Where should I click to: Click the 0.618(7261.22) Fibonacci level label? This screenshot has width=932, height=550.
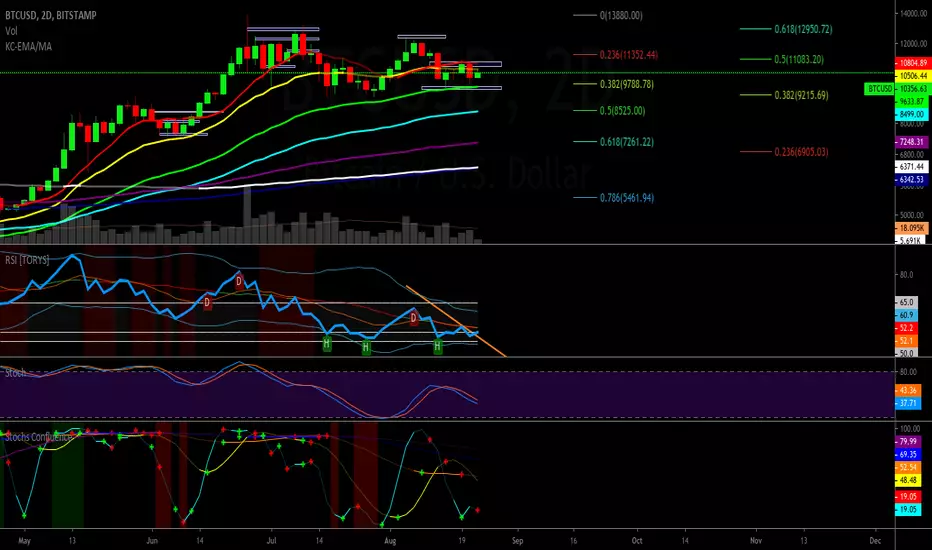(x=626, y=142)
